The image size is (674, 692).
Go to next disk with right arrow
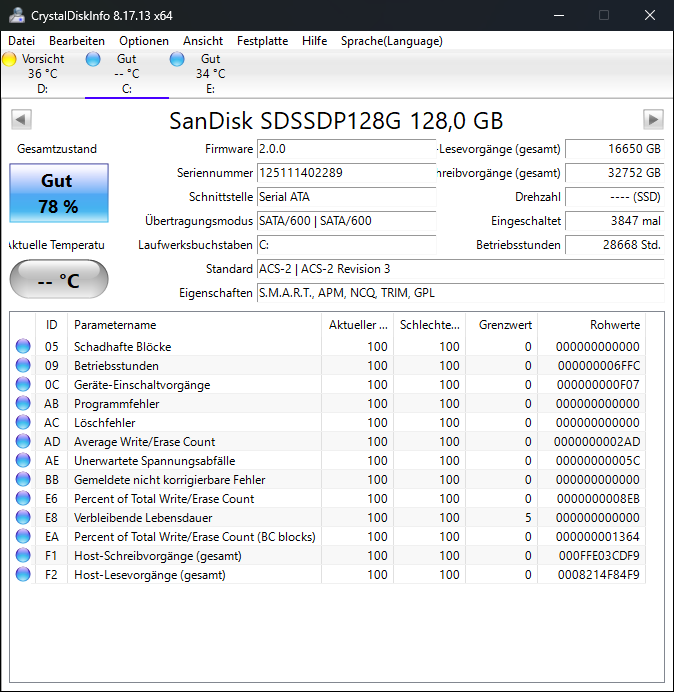tap(653, 119)
